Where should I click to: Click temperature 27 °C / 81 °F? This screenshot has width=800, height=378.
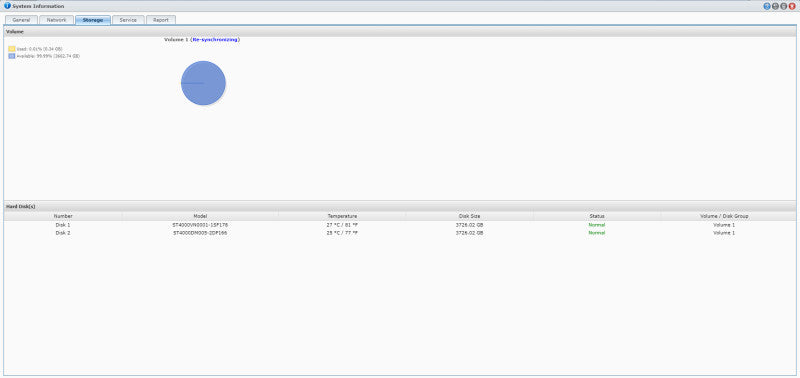pos(342,225)
